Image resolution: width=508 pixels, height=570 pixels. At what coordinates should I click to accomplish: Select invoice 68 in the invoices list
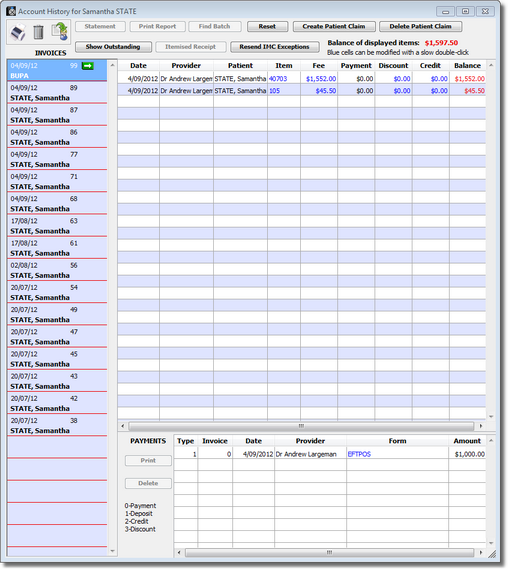tap(57, 204)
